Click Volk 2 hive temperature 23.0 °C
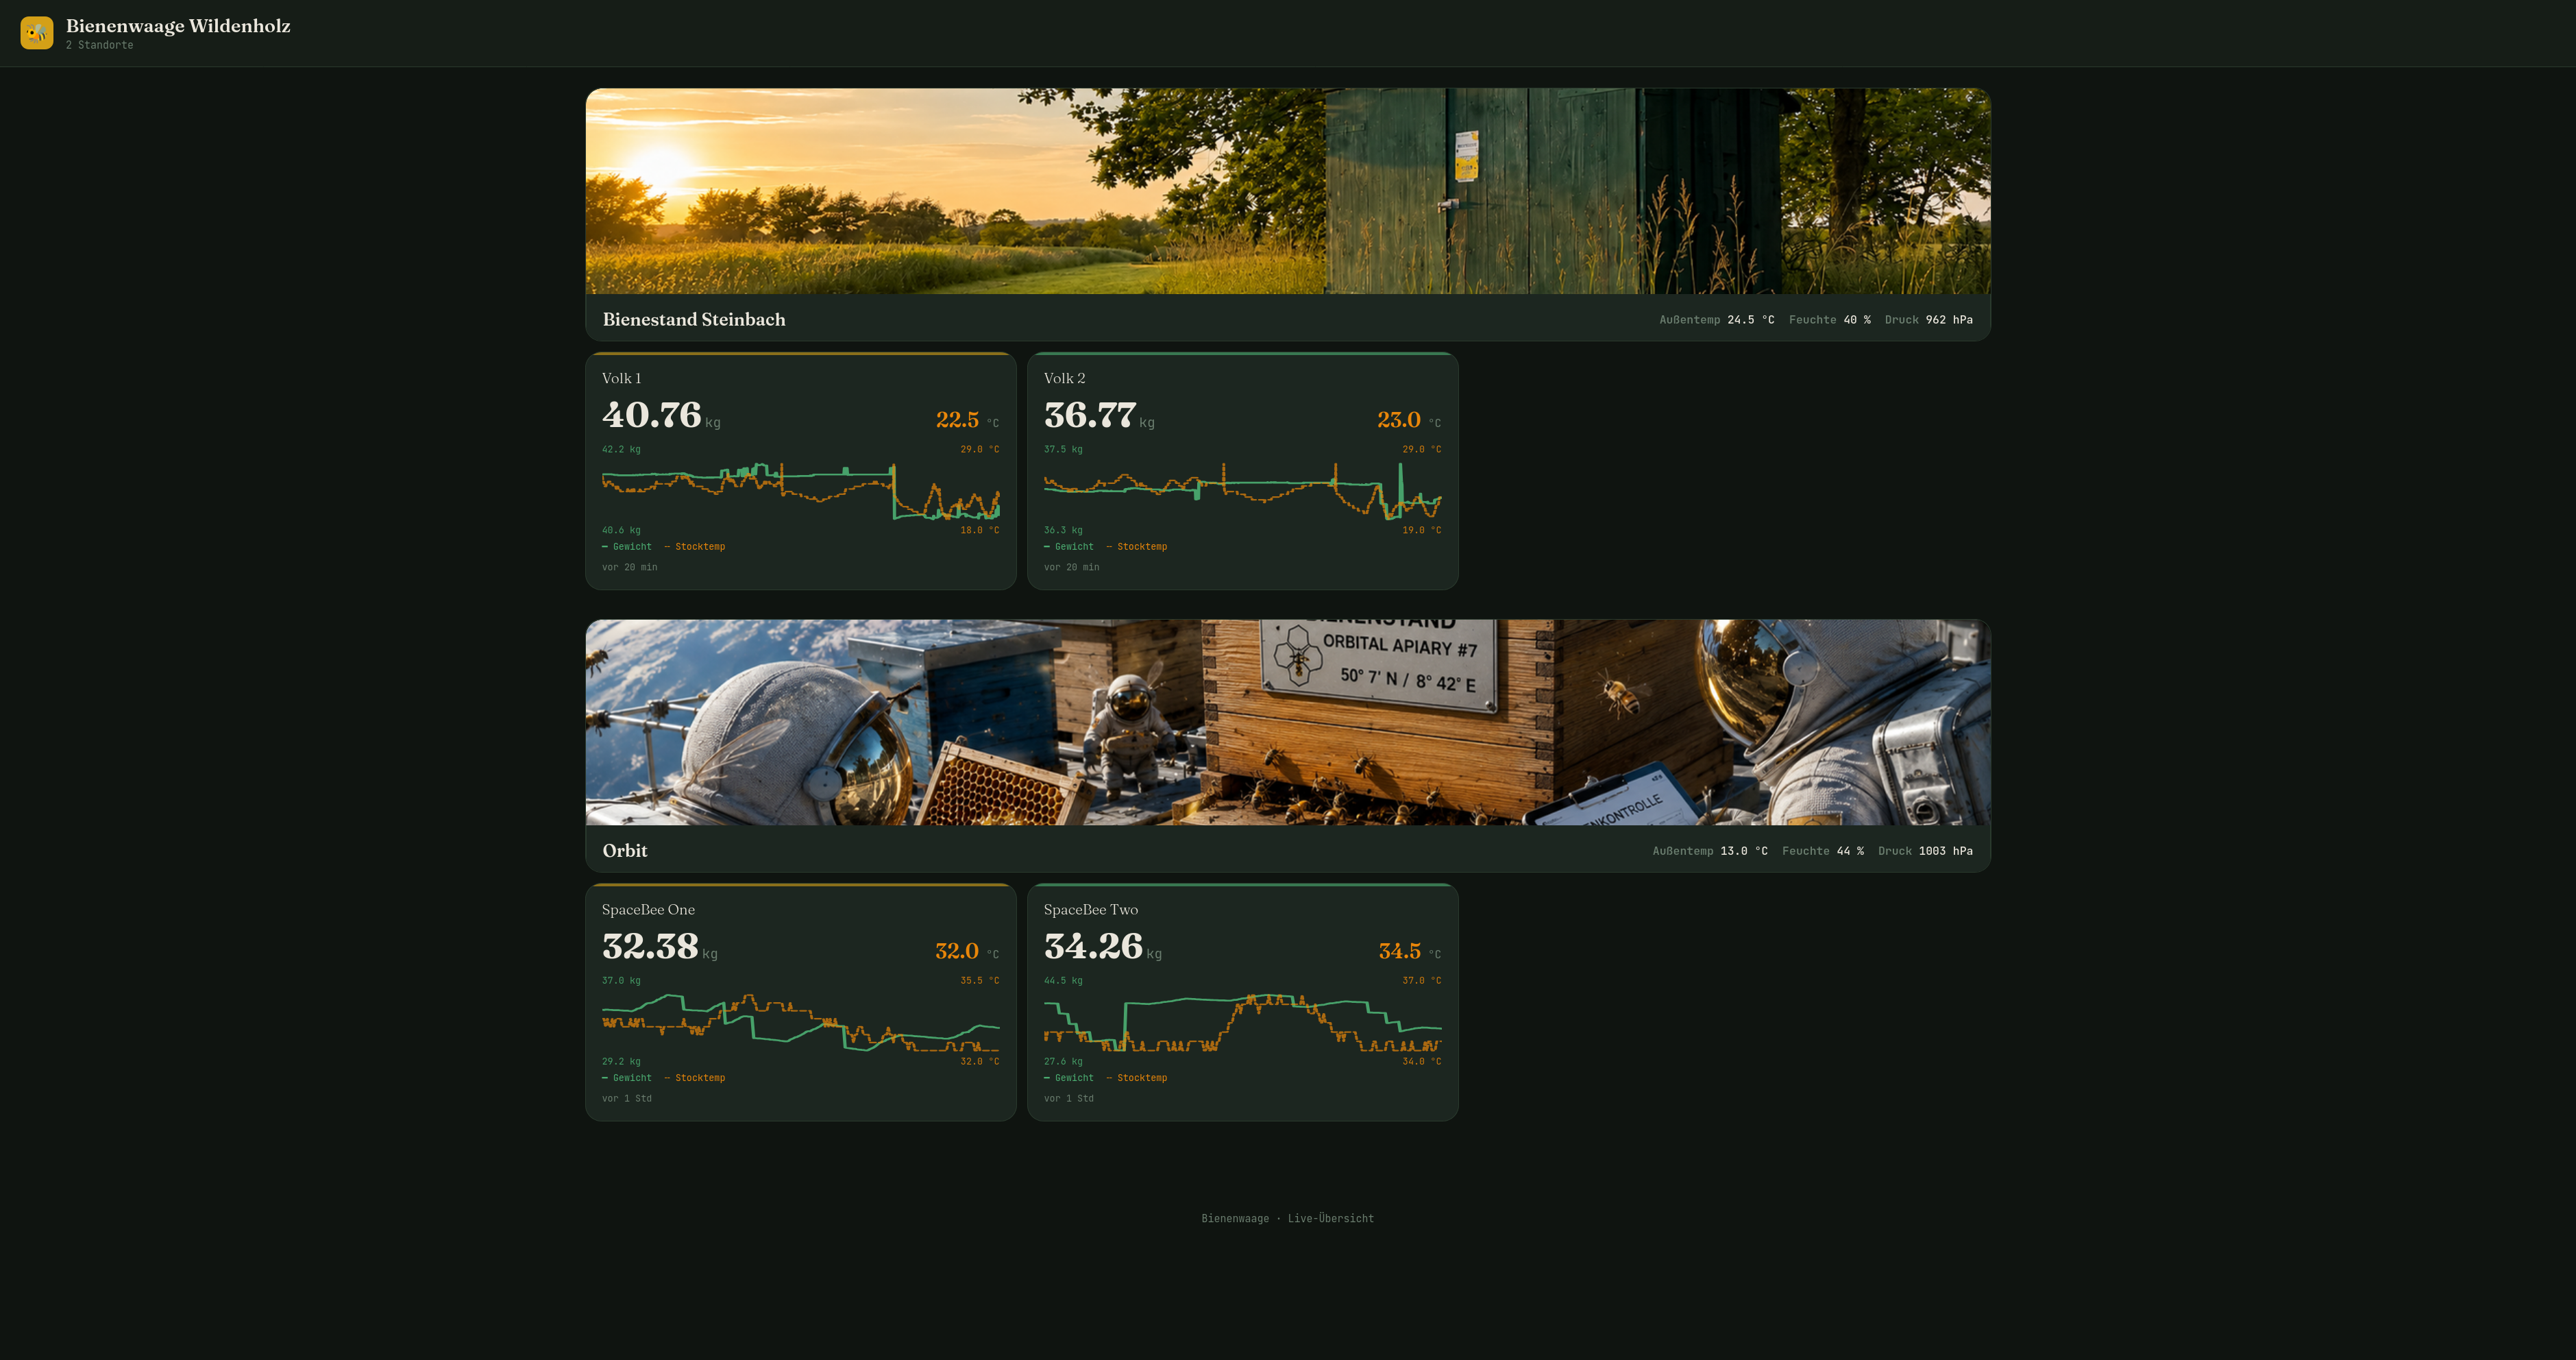Image resolution: width=2576 pixels, height=1360 pixels. click(1409, 420)
